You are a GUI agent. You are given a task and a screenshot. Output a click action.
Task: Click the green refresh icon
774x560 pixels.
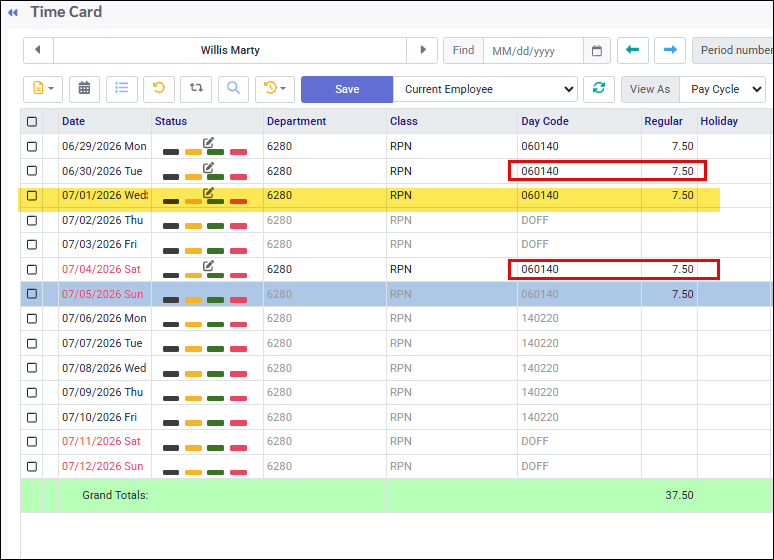coord(599,89)
